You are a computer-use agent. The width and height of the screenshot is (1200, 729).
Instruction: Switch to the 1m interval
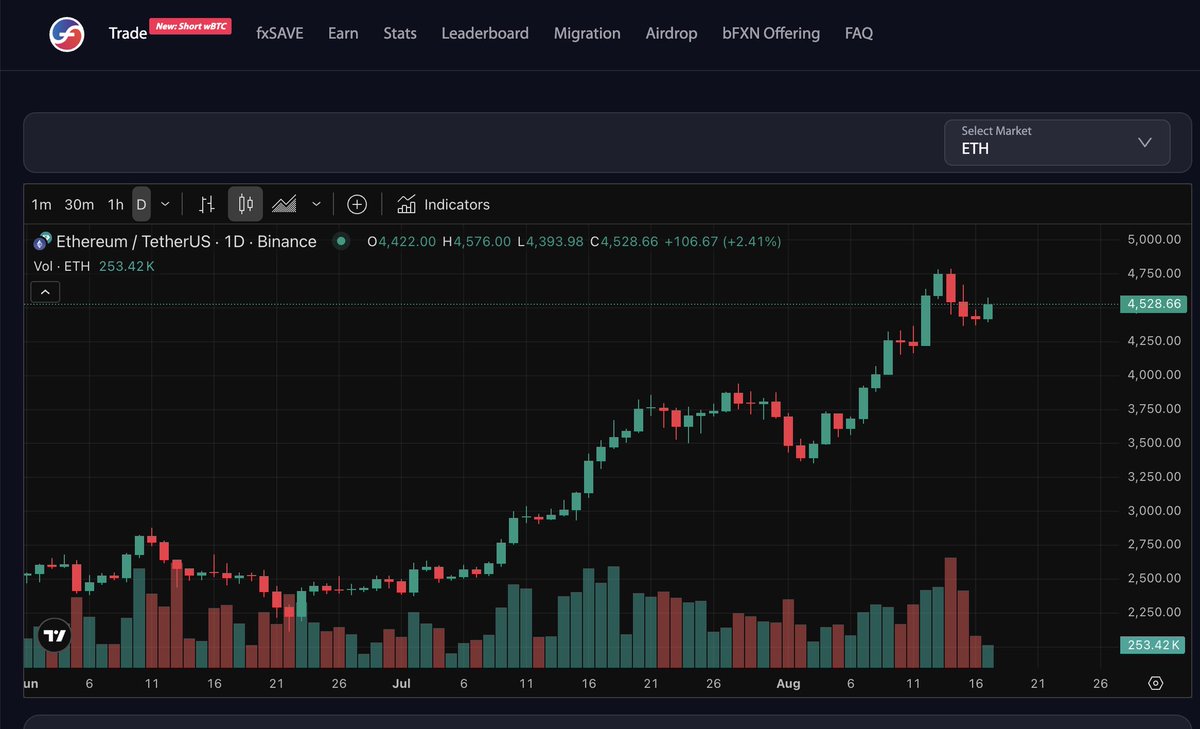41,204
